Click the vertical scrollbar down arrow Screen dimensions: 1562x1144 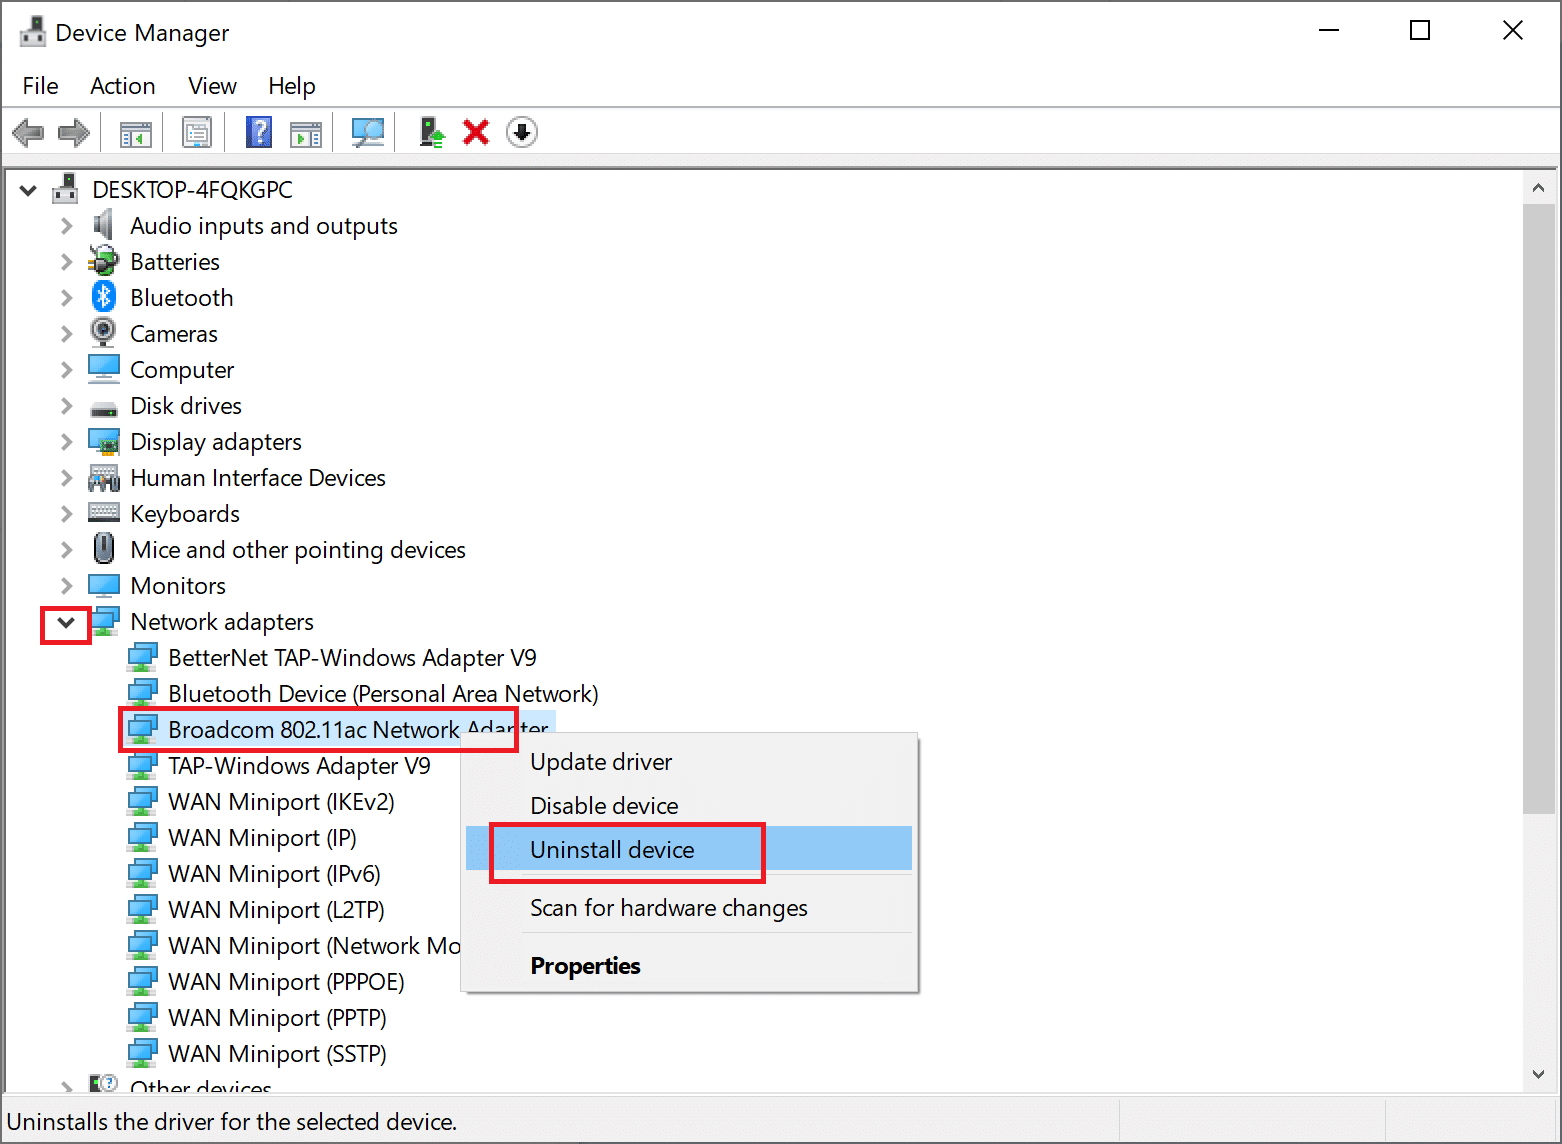tap(1538, 1074)
